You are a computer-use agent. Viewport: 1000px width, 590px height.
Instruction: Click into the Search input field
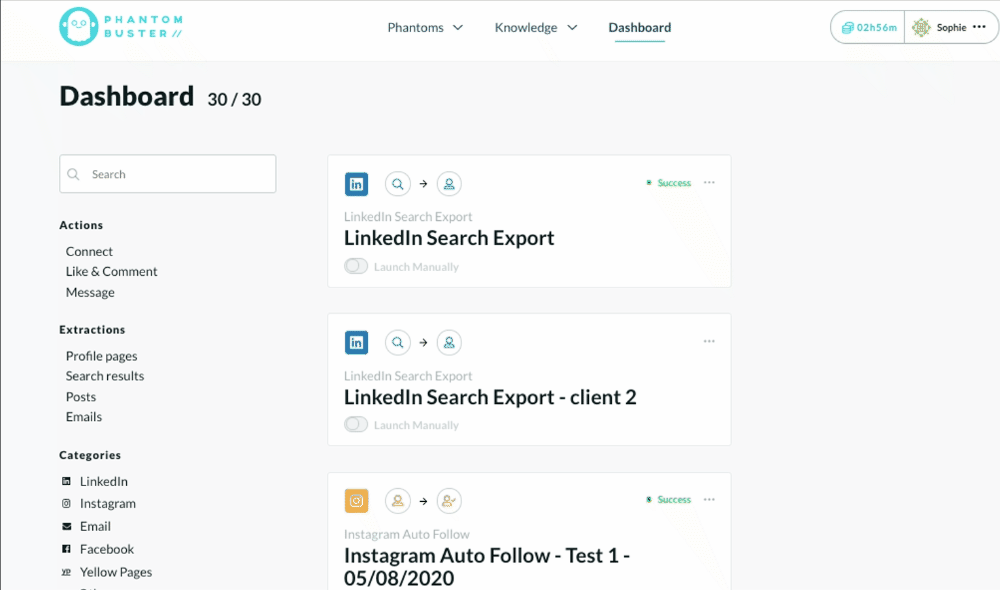[168, 173]
